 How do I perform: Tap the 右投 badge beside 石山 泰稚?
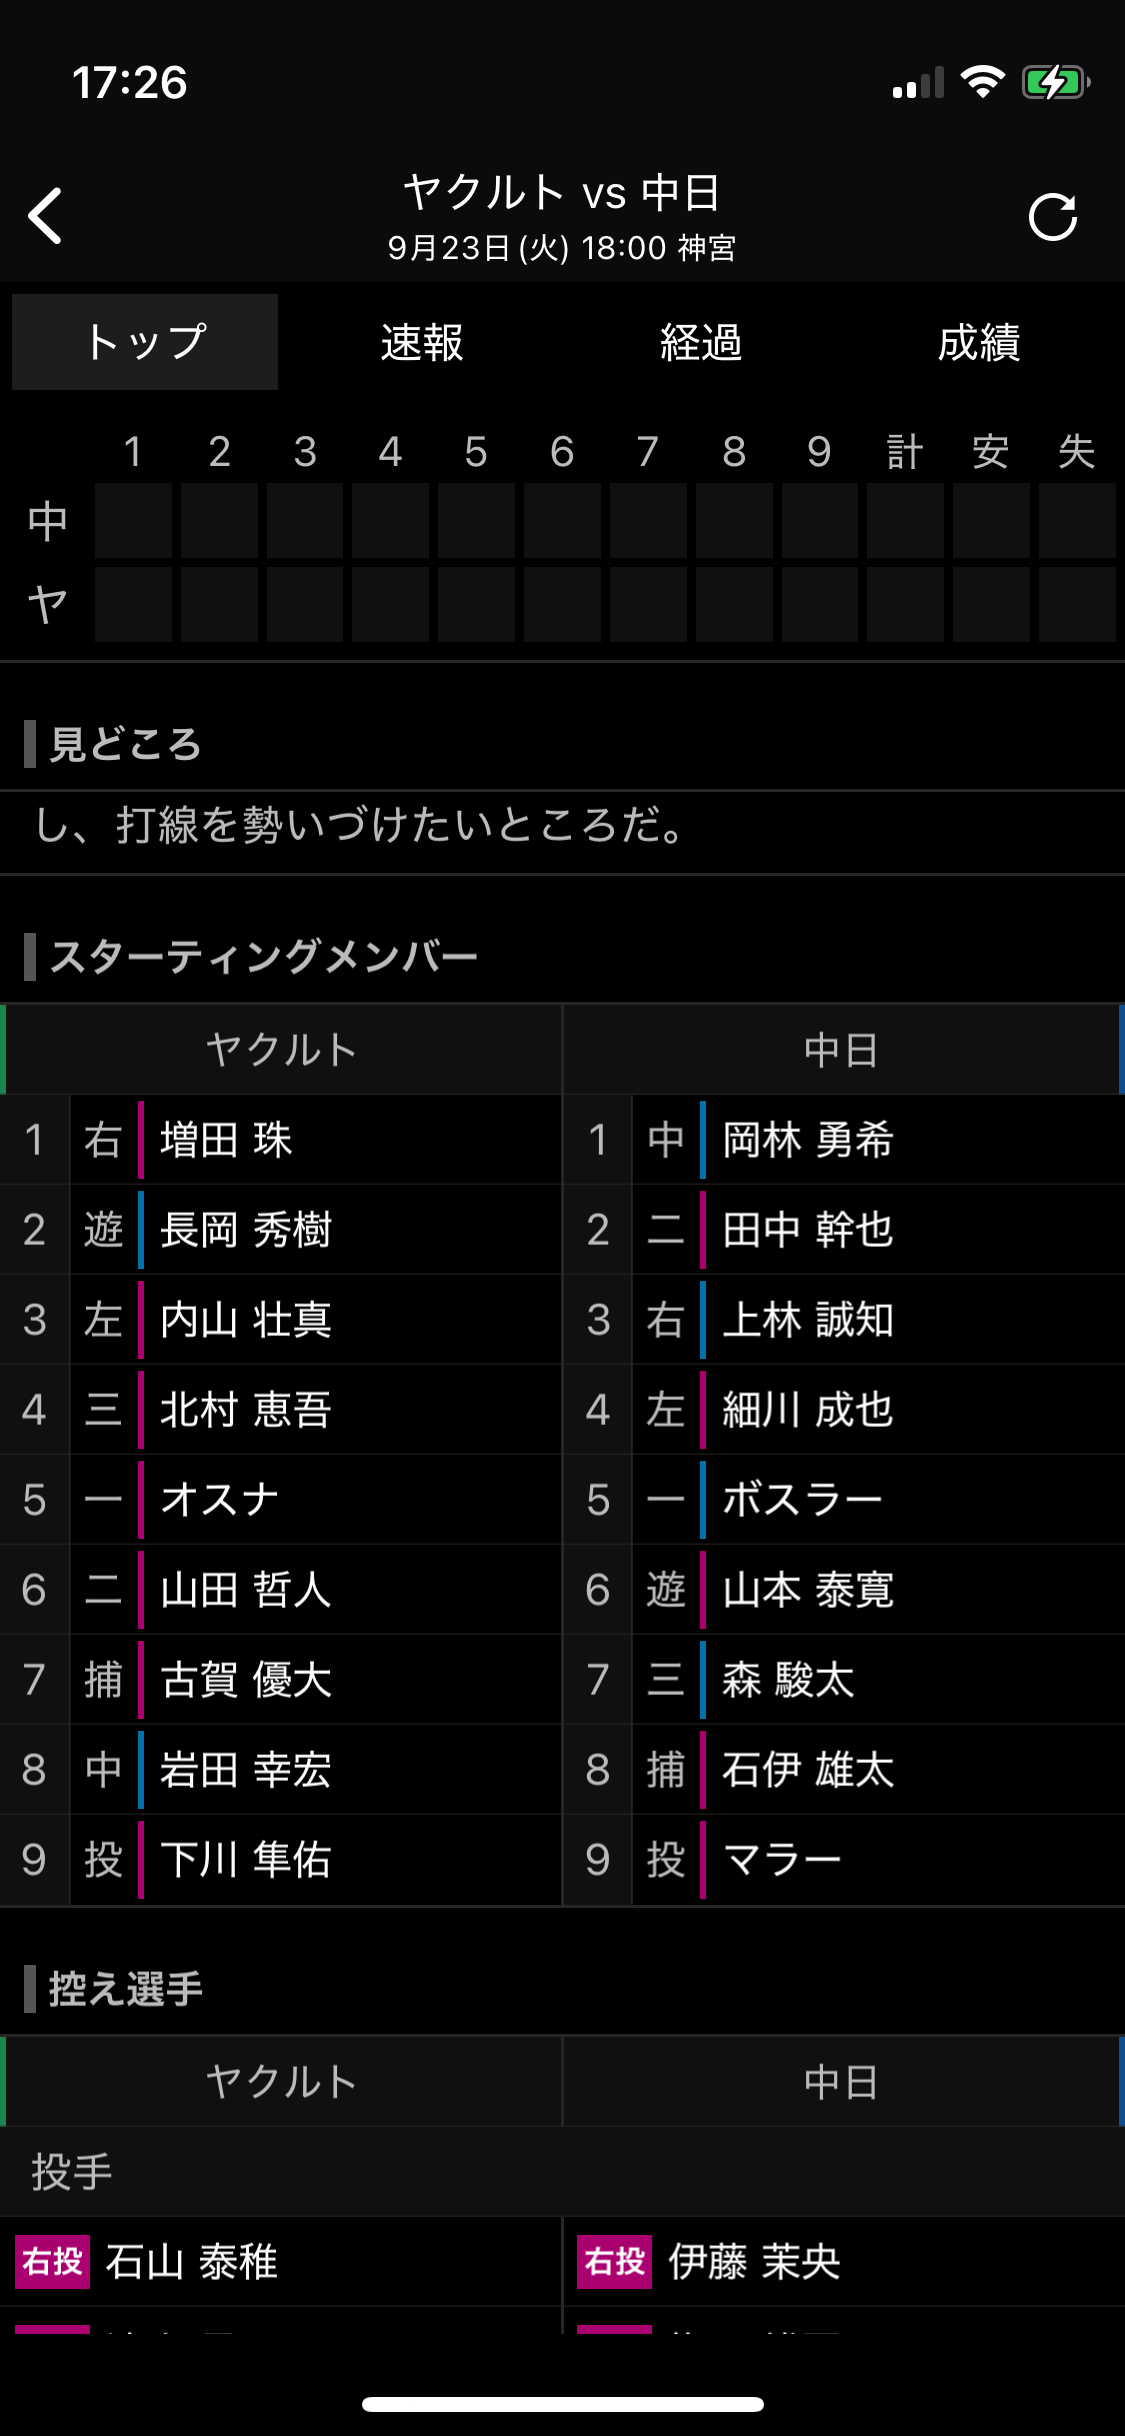pyautogui.click(x=53, y=2261)
